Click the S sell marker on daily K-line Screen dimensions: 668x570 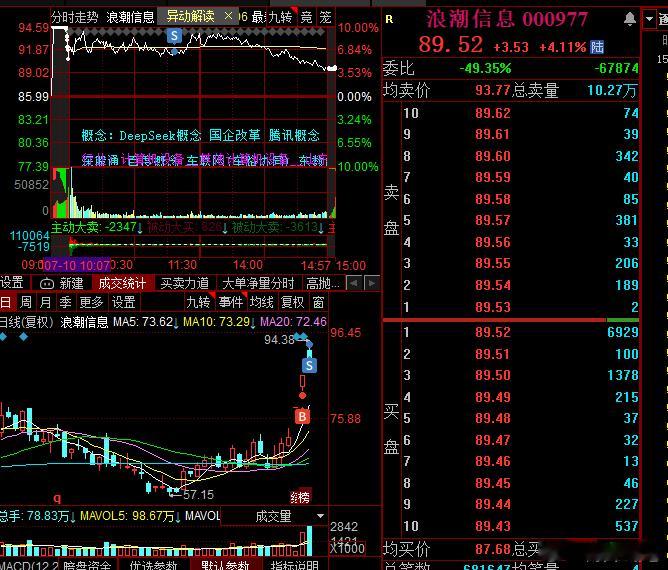[309, 365]
